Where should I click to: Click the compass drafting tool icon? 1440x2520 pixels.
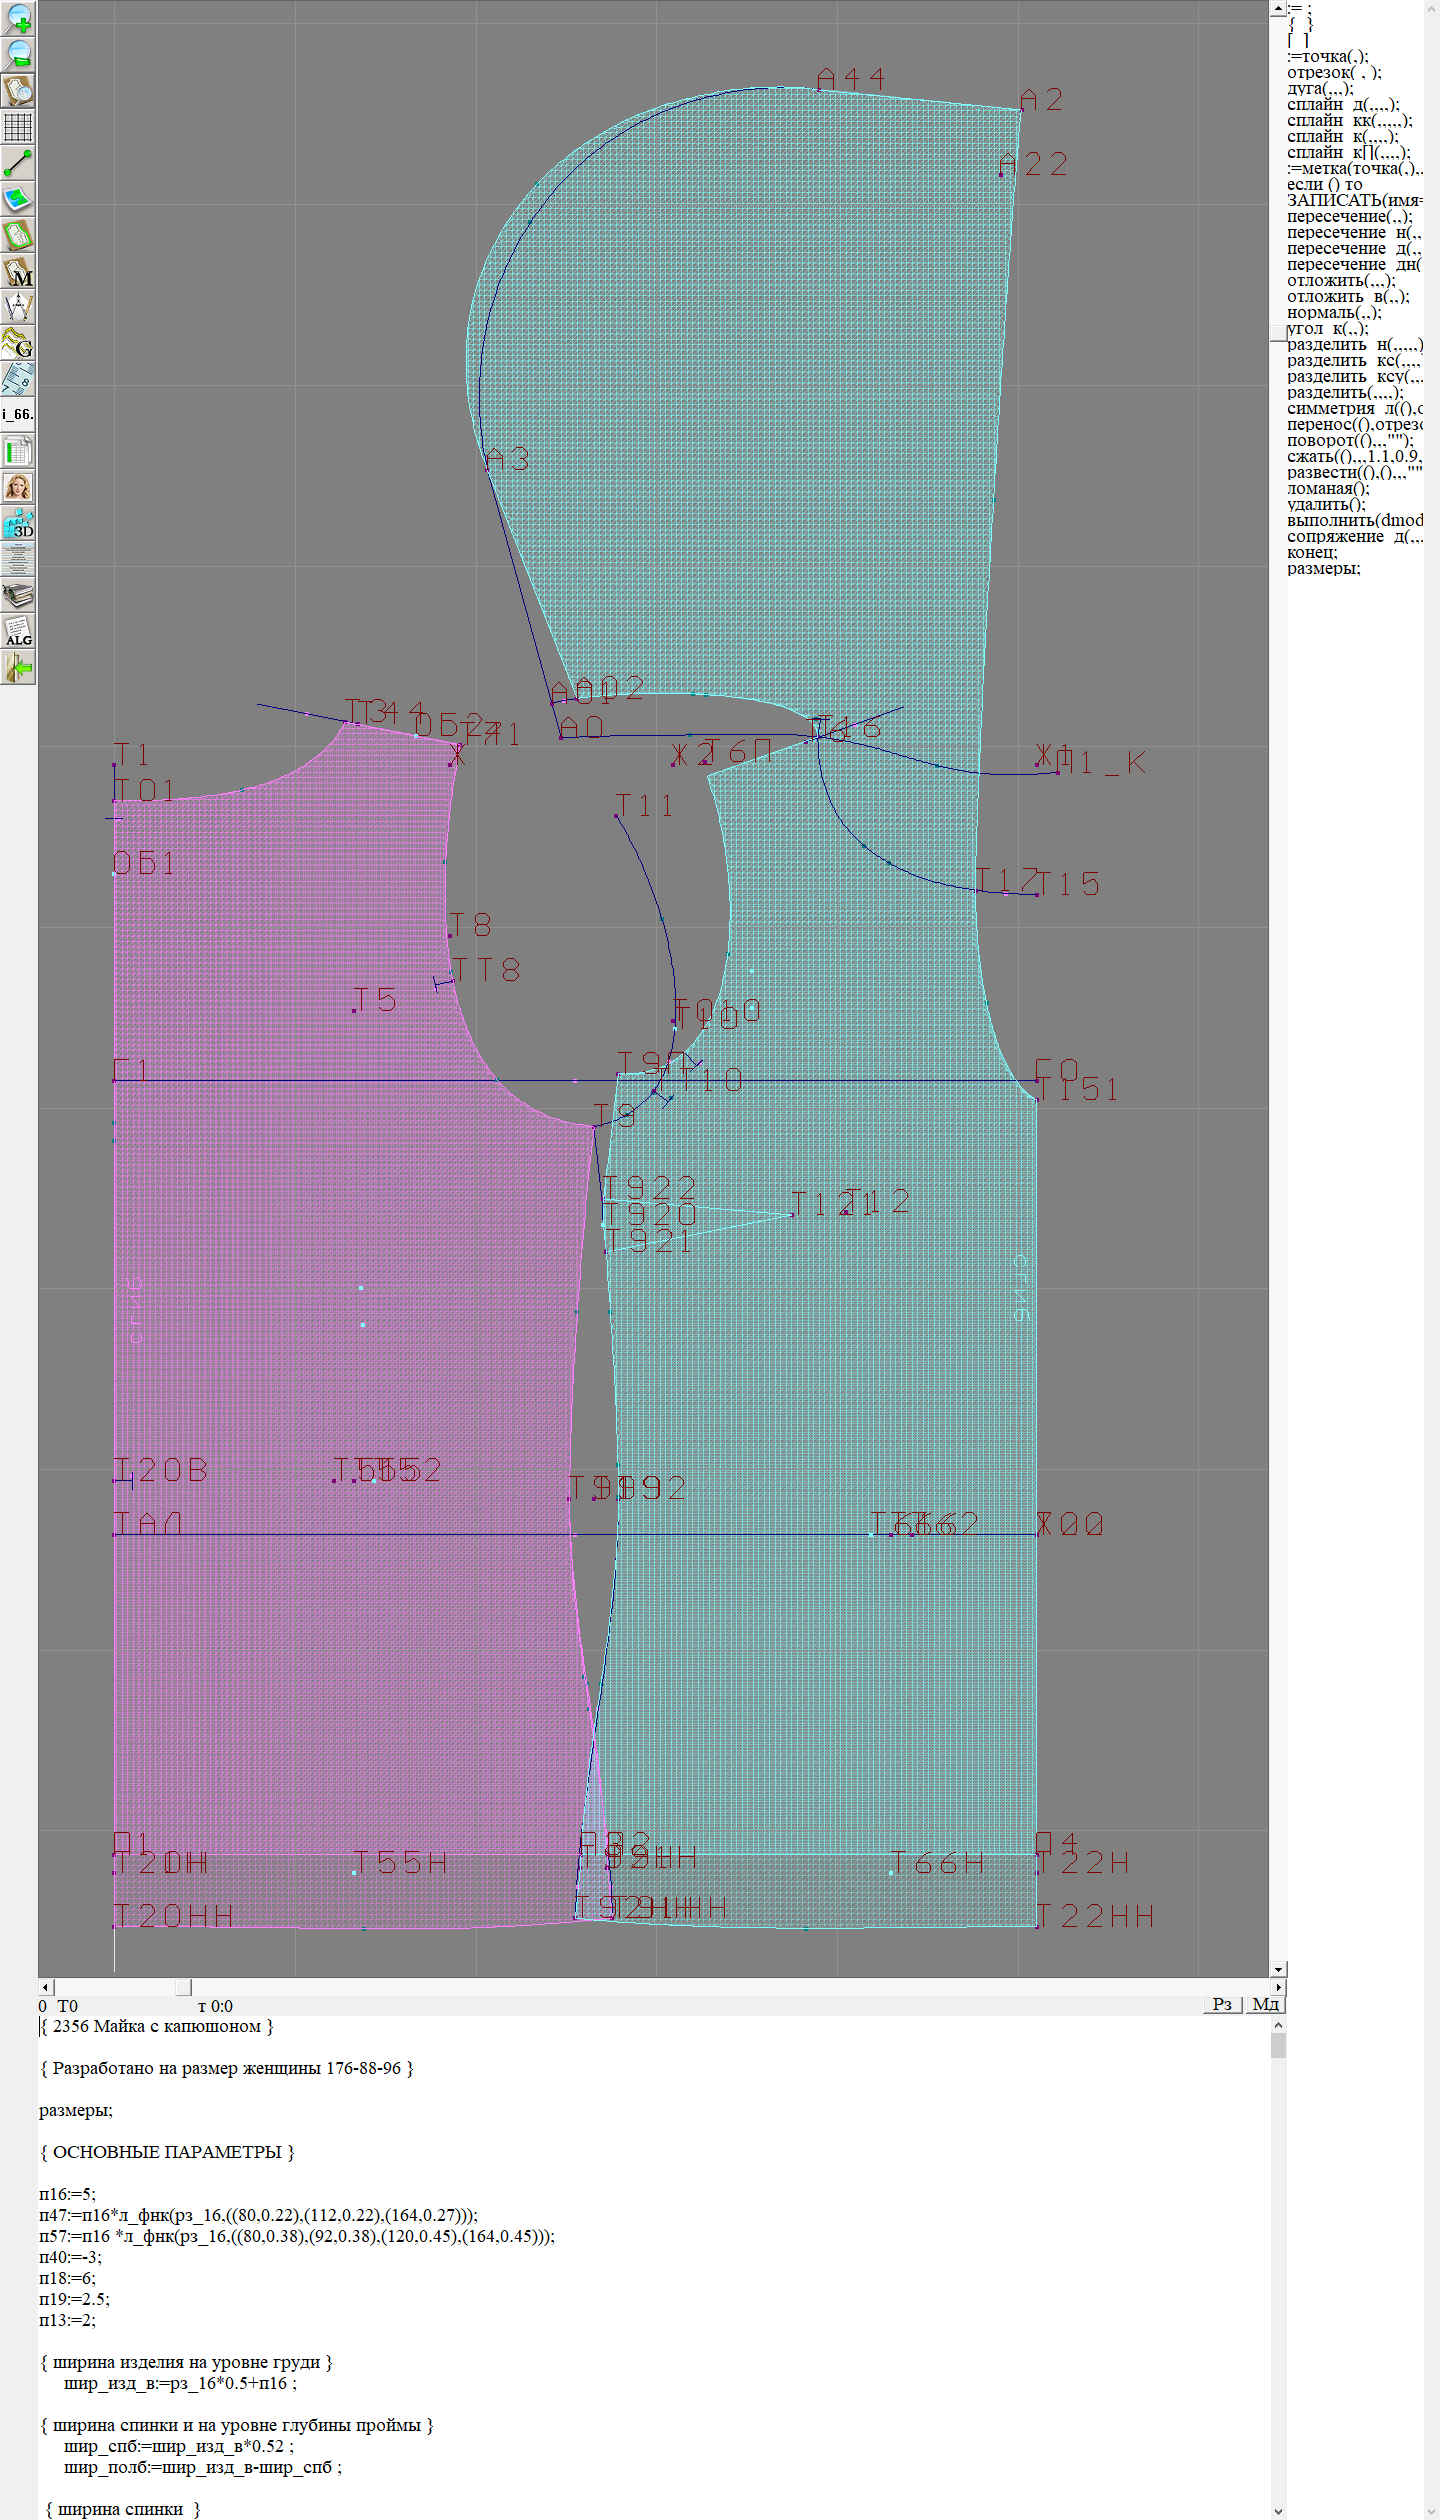point(18,307)
